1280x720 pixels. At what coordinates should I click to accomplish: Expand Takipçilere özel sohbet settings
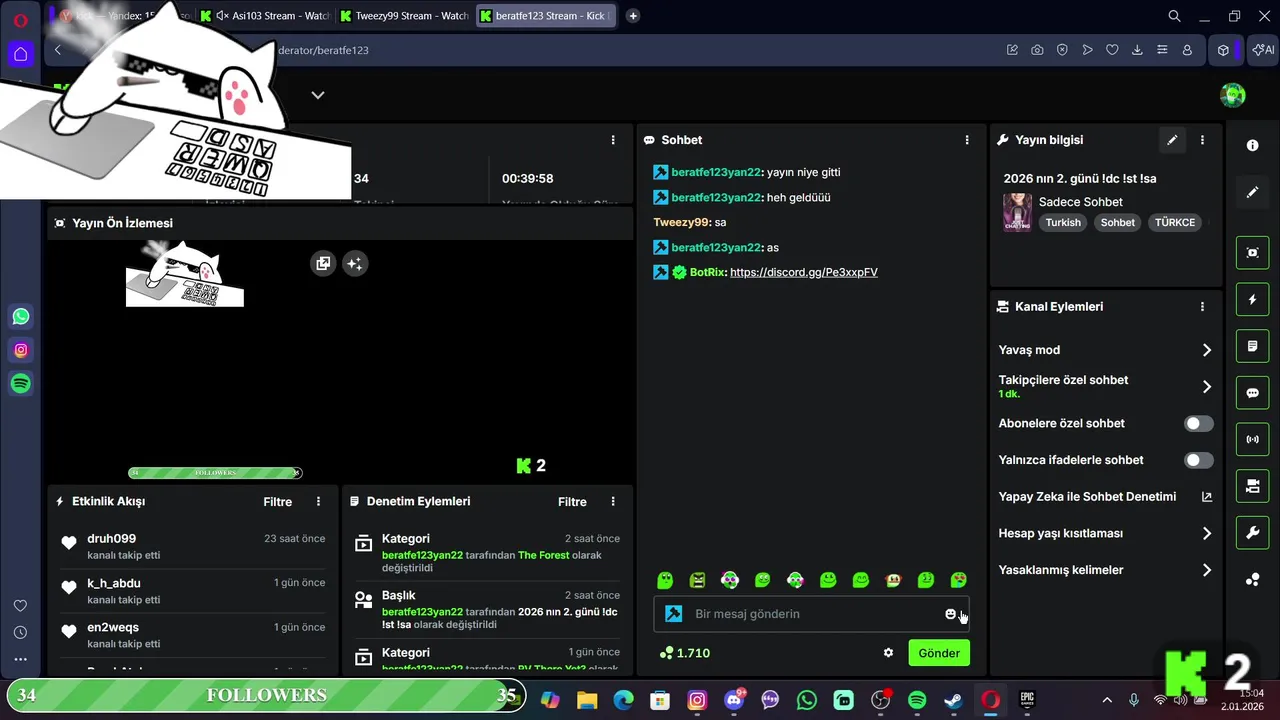coord(1105,386)
